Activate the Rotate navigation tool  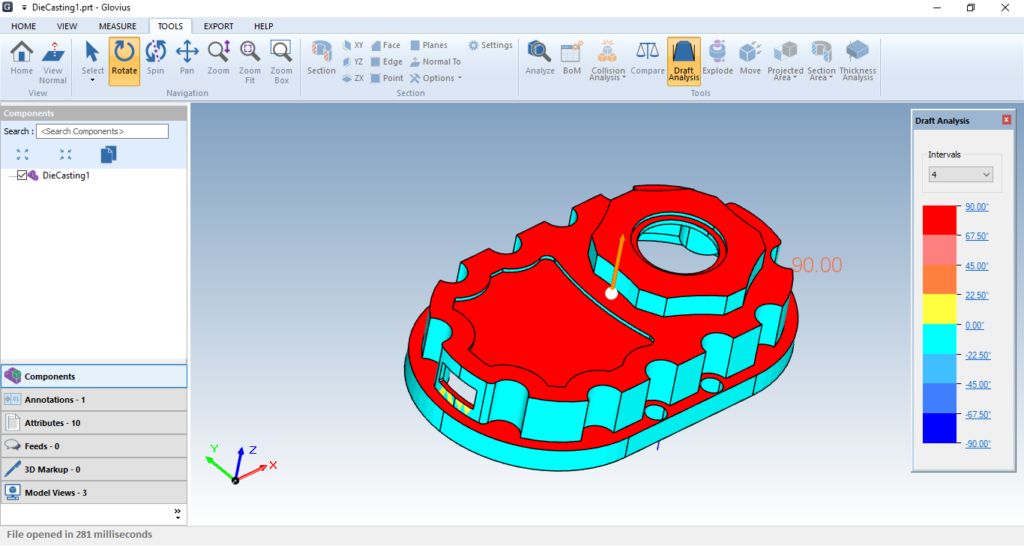tap(124, 60)
